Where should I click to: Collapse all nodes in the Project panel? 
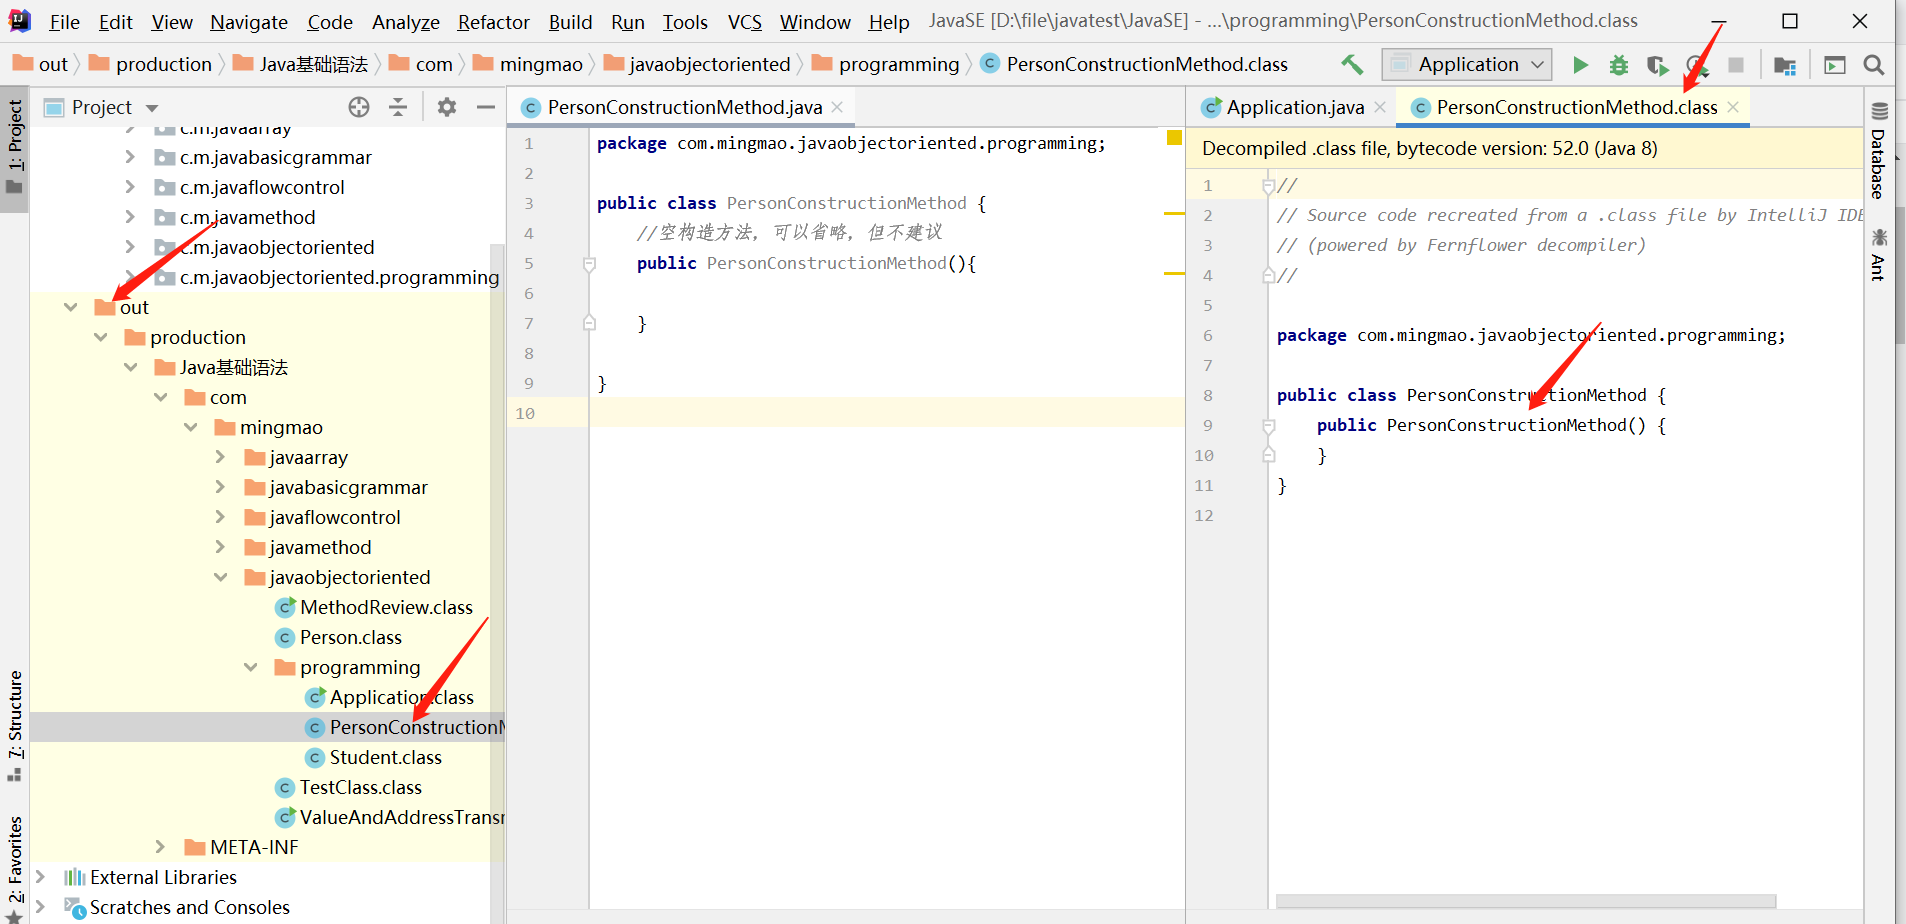pyautogui.click(x=398, y=107)
